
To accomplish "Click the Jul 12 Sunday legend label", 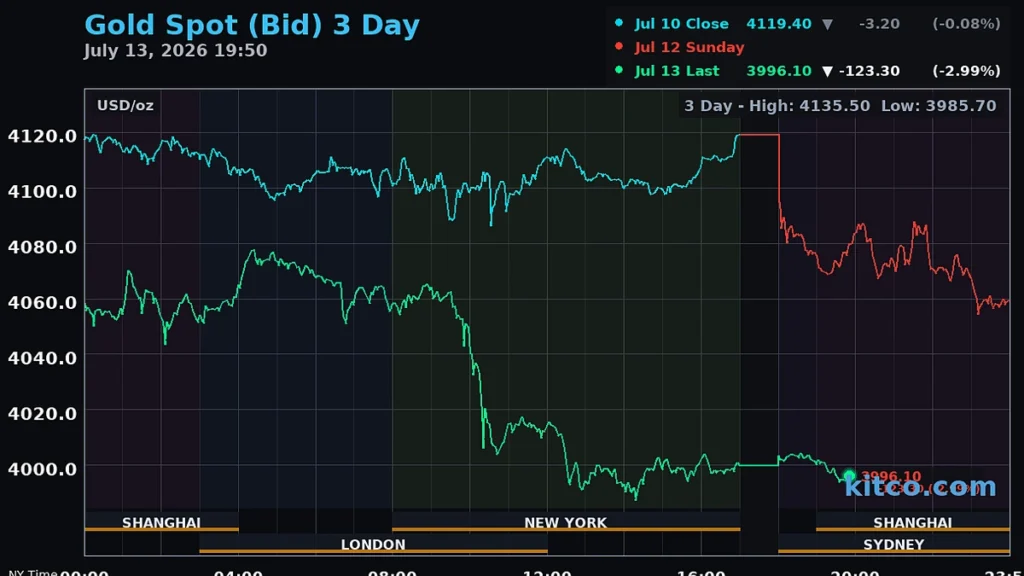I will (x=689, y=47).
